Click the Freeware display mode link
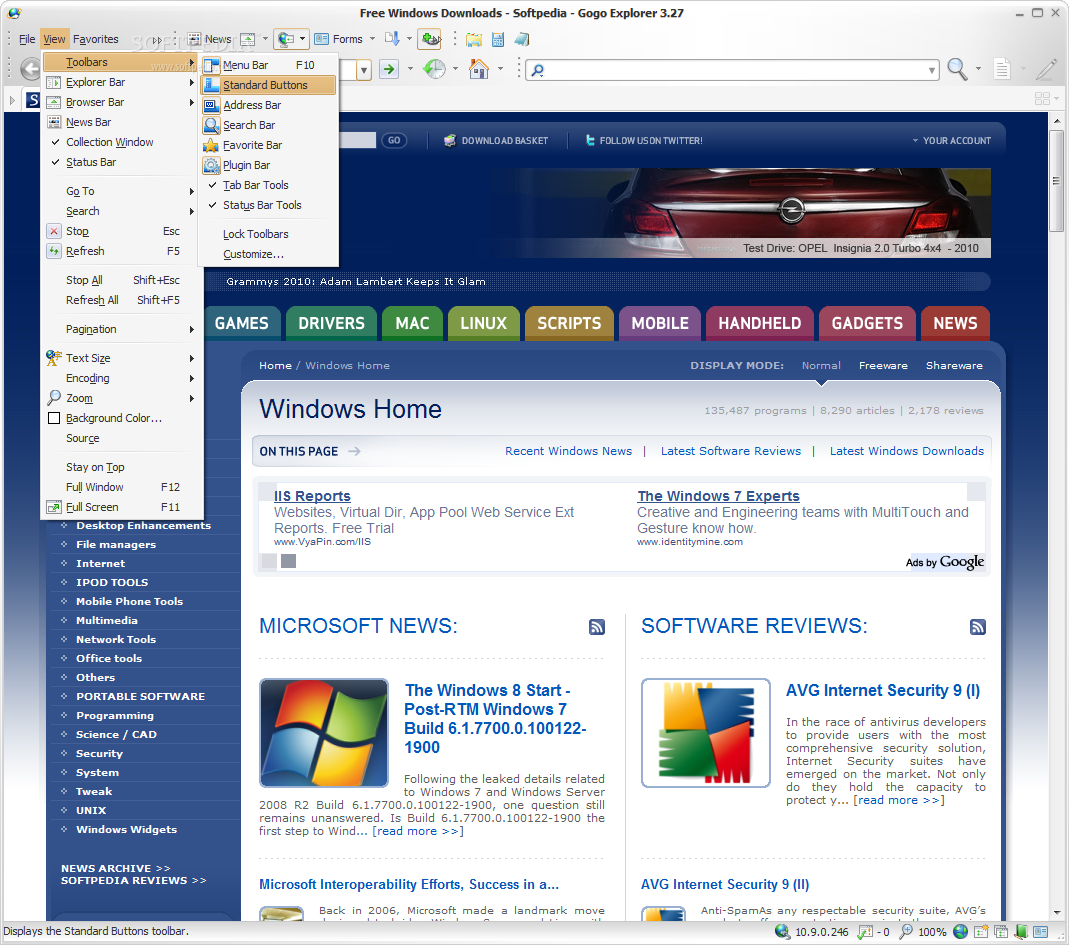Screen dimensions: 1069x945 (883, 365)
